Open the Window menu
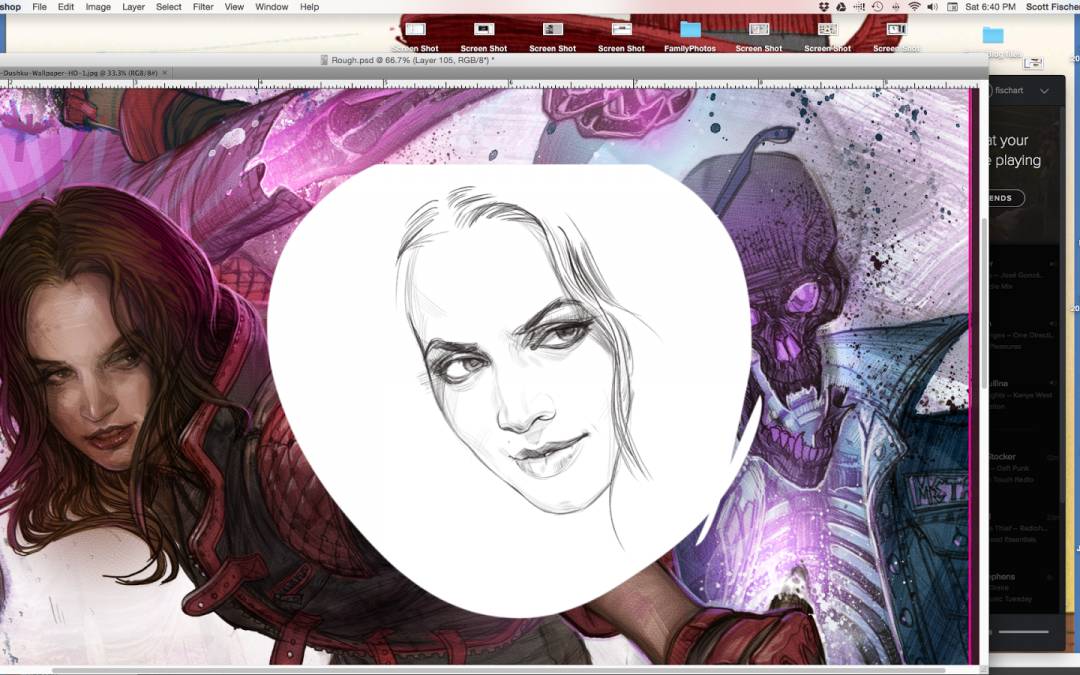The image size is (1080, 675). (x=271, y=7)
